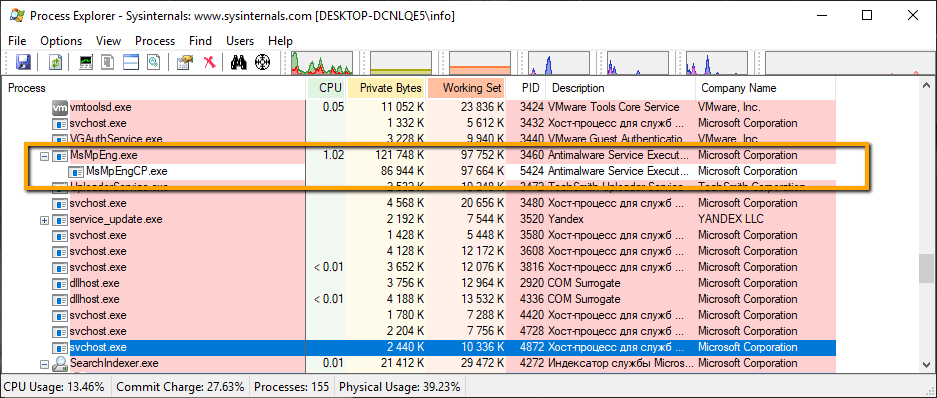Image resolution: width=937 pixels, height=398 pixels.
Task: Open the Find menu
Action: tap(200, 41)
